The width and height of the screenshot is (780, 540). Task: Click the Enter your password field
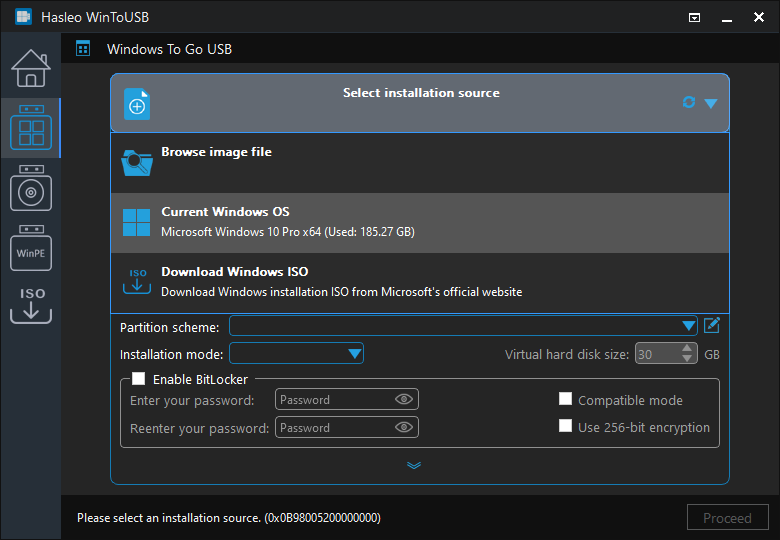(x=347, y=399)
